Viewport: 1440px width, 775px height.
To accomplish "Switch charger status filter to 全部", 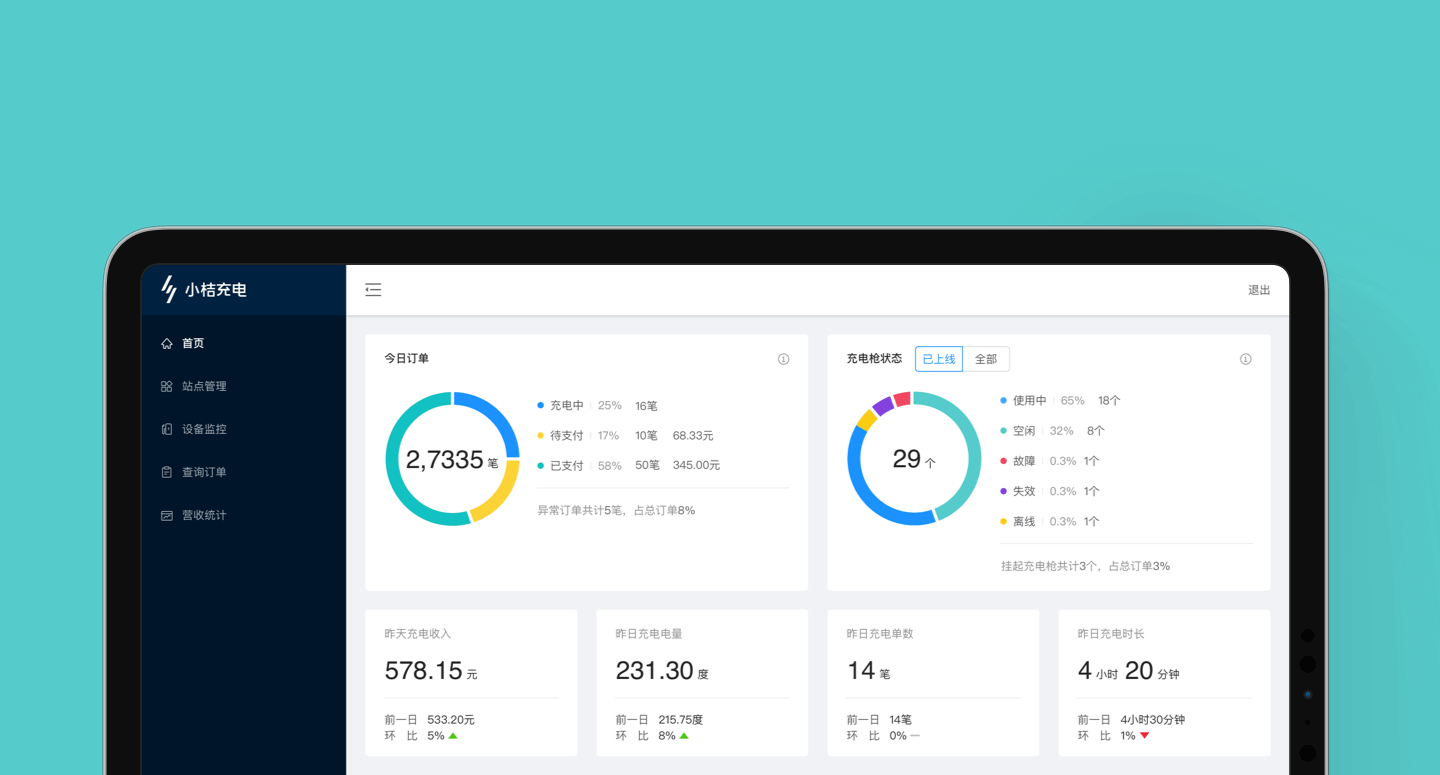I will pyautogui.click(x=986, y=359).
